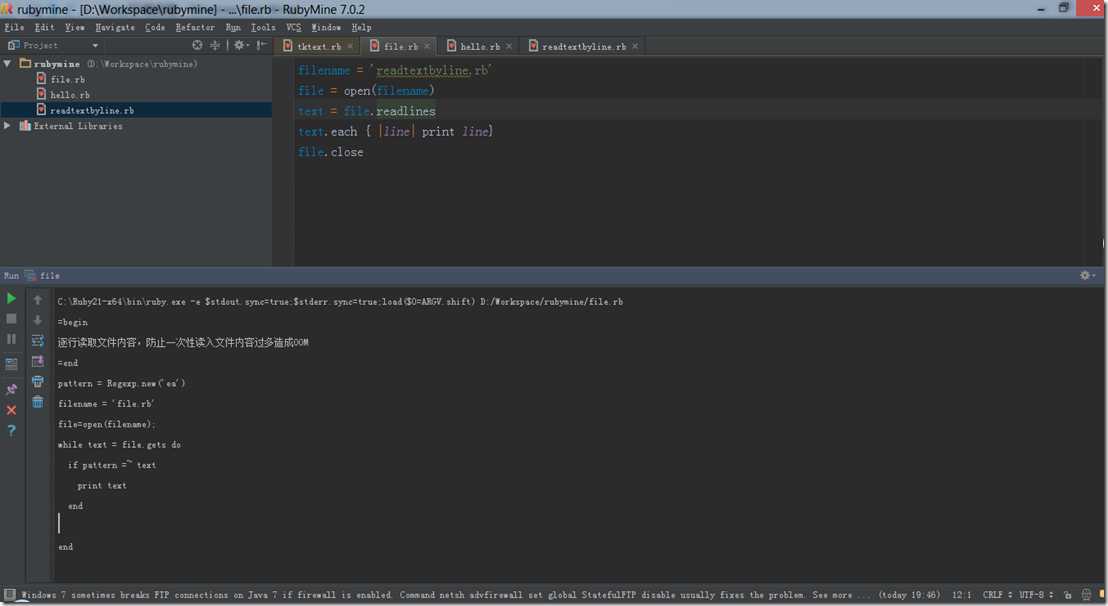Open the Run menu
1108x606 pixels.
coord(233,28)
